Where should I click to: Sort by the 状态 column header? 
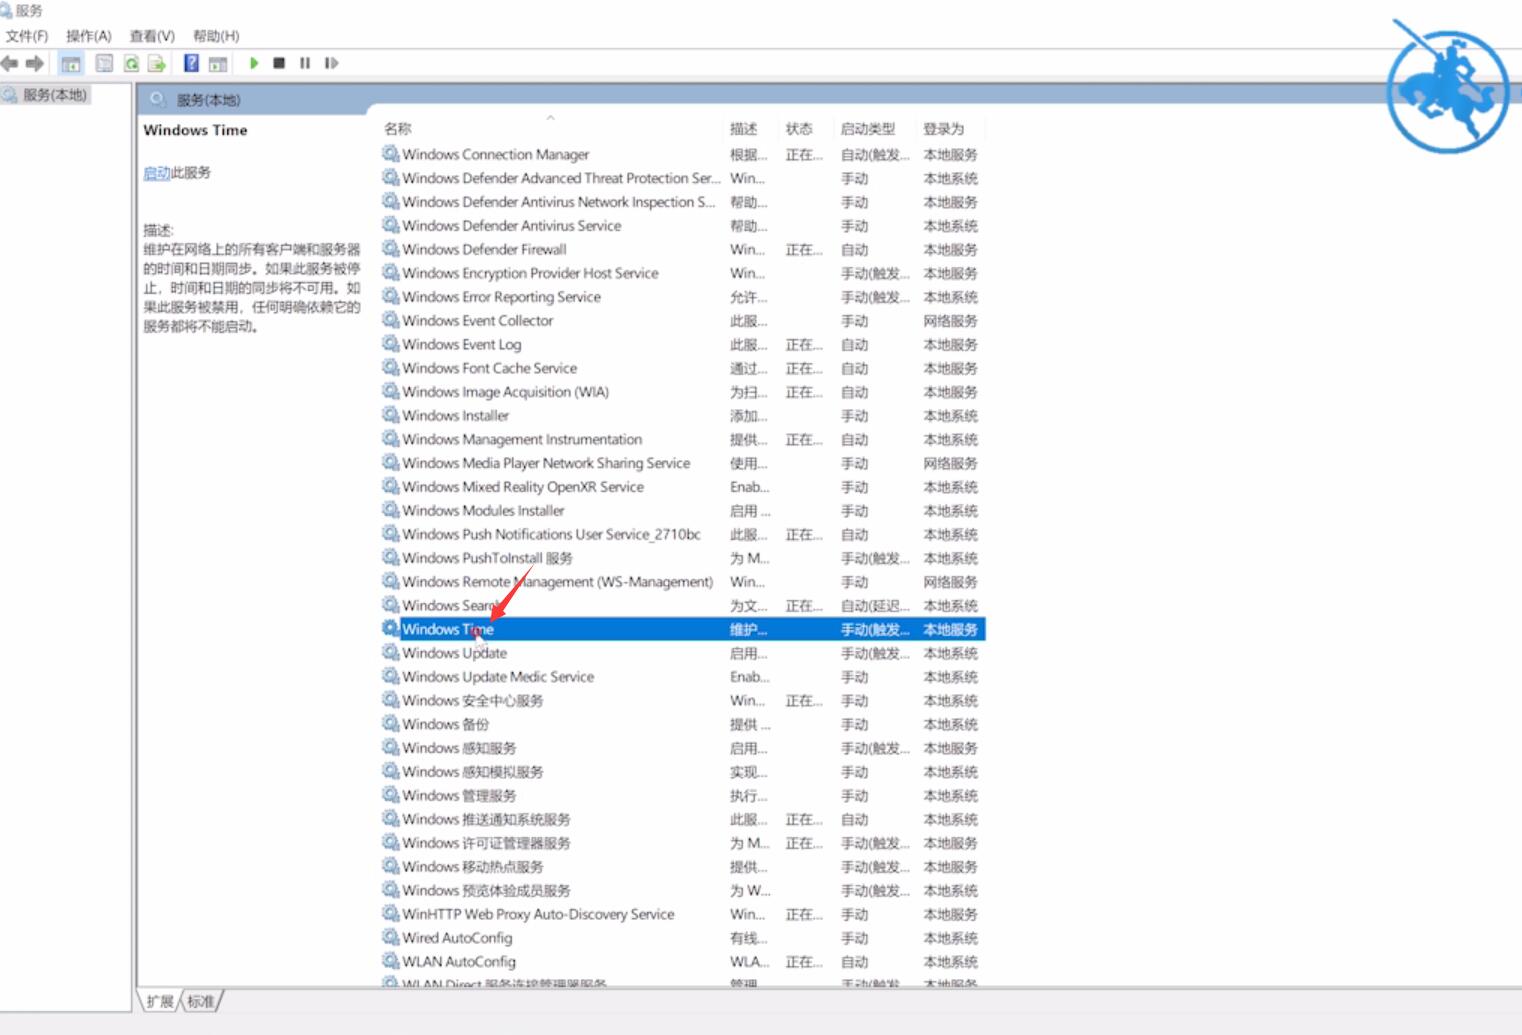[799, 129]
